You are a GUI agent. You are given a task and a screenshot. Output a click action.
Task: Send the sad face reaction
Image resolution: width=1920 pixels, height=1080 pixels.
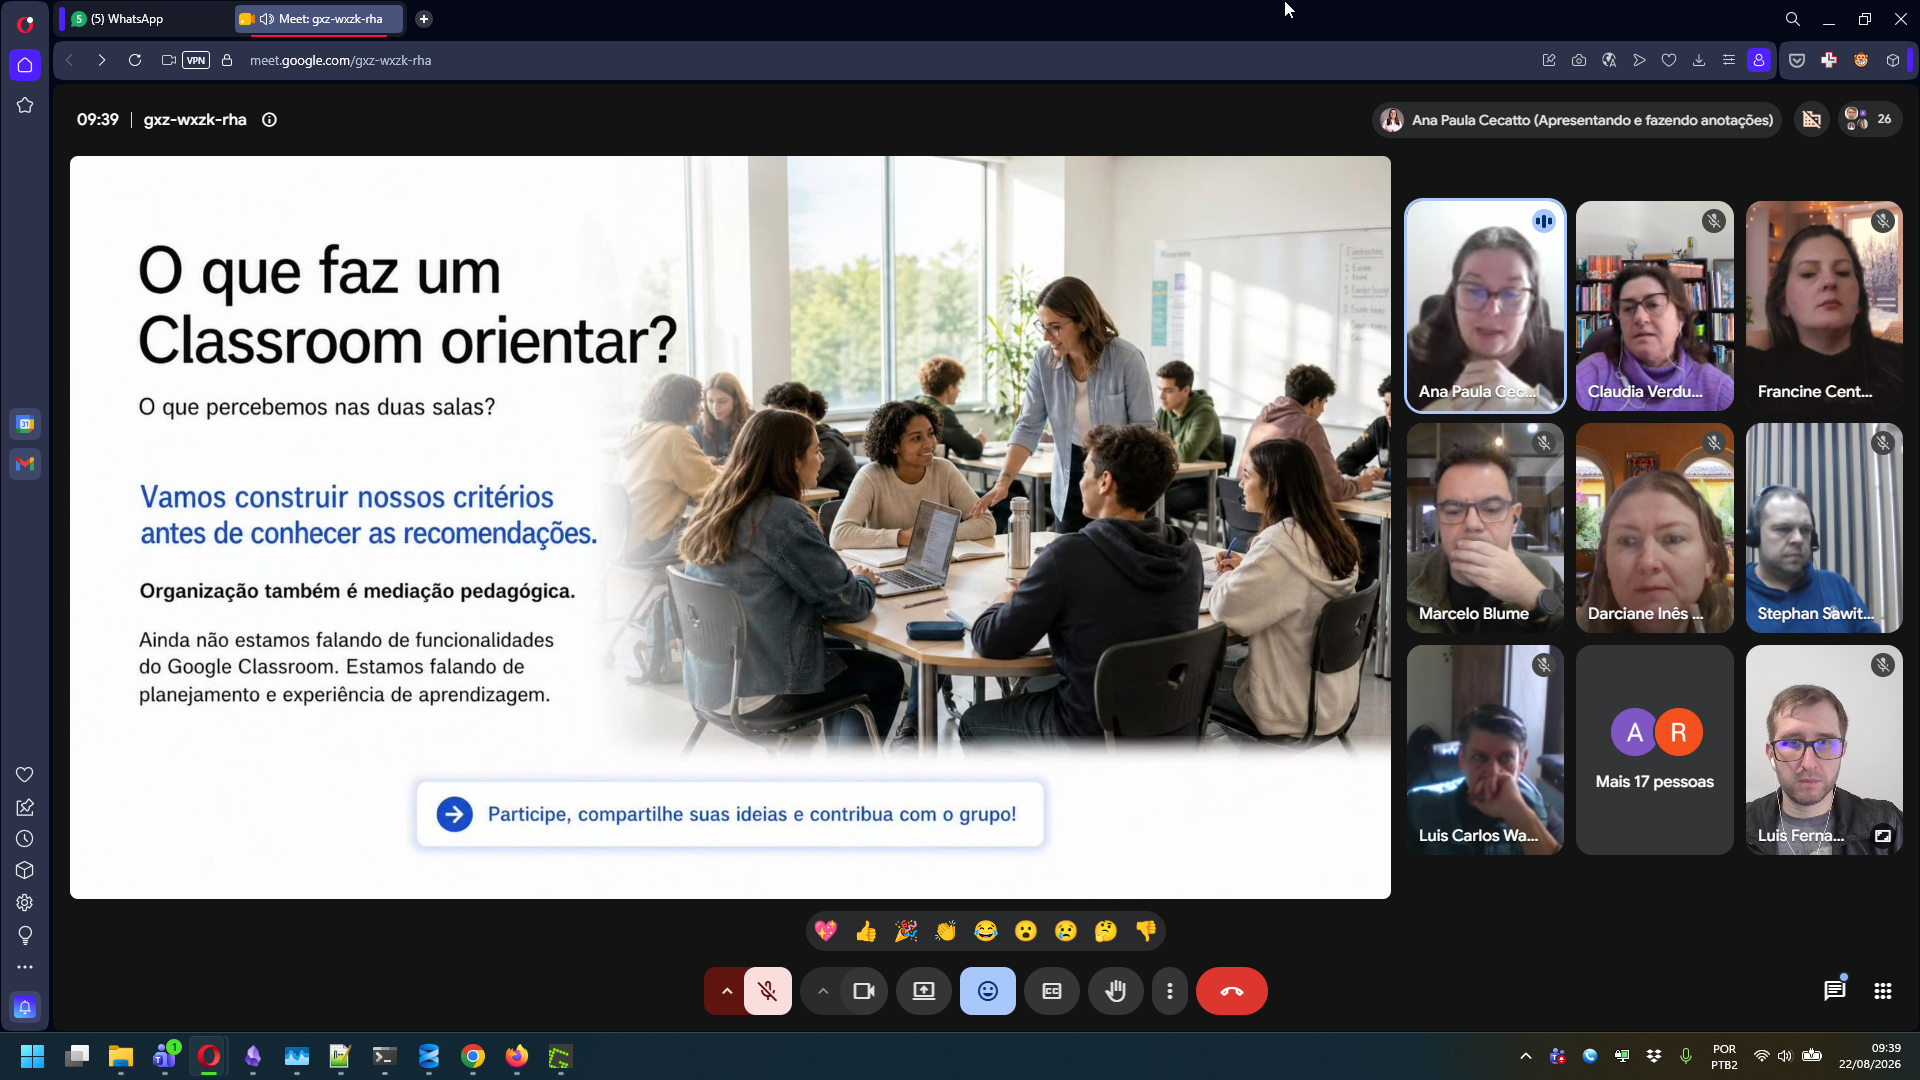tap(1066, 932)
